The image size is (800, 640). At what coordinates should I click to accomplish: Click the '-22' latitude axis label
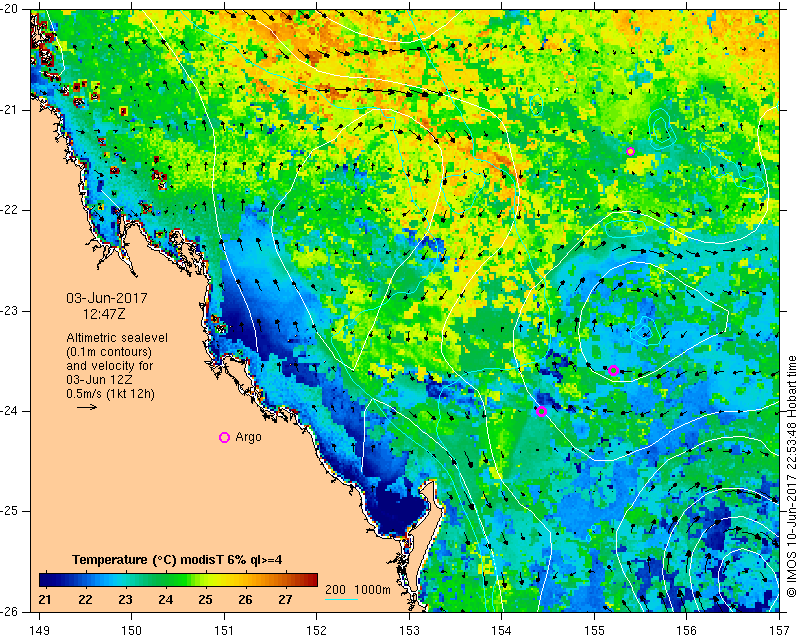tap(9, 210)
